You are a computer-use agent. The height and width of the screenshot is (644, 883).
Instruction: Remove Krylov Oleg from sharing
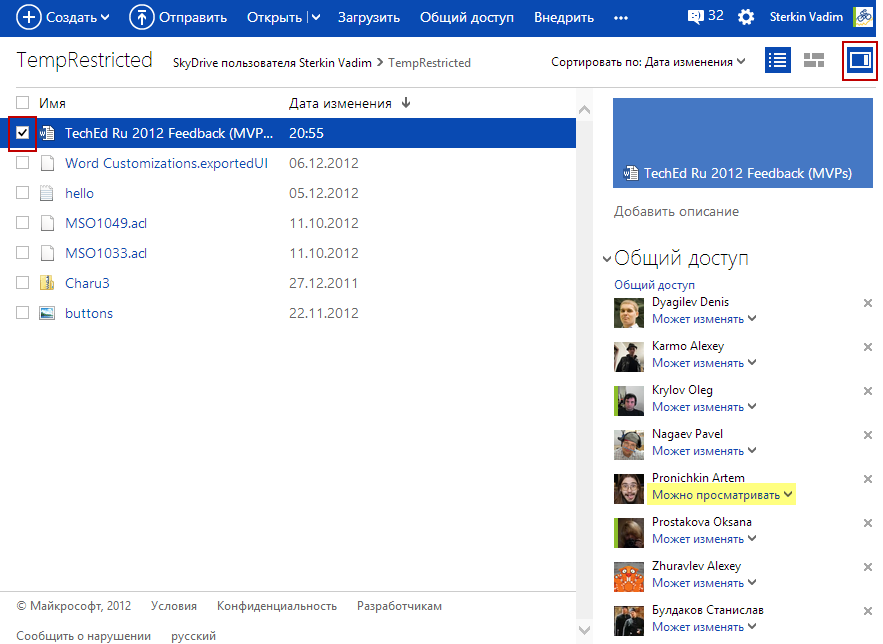868,391
